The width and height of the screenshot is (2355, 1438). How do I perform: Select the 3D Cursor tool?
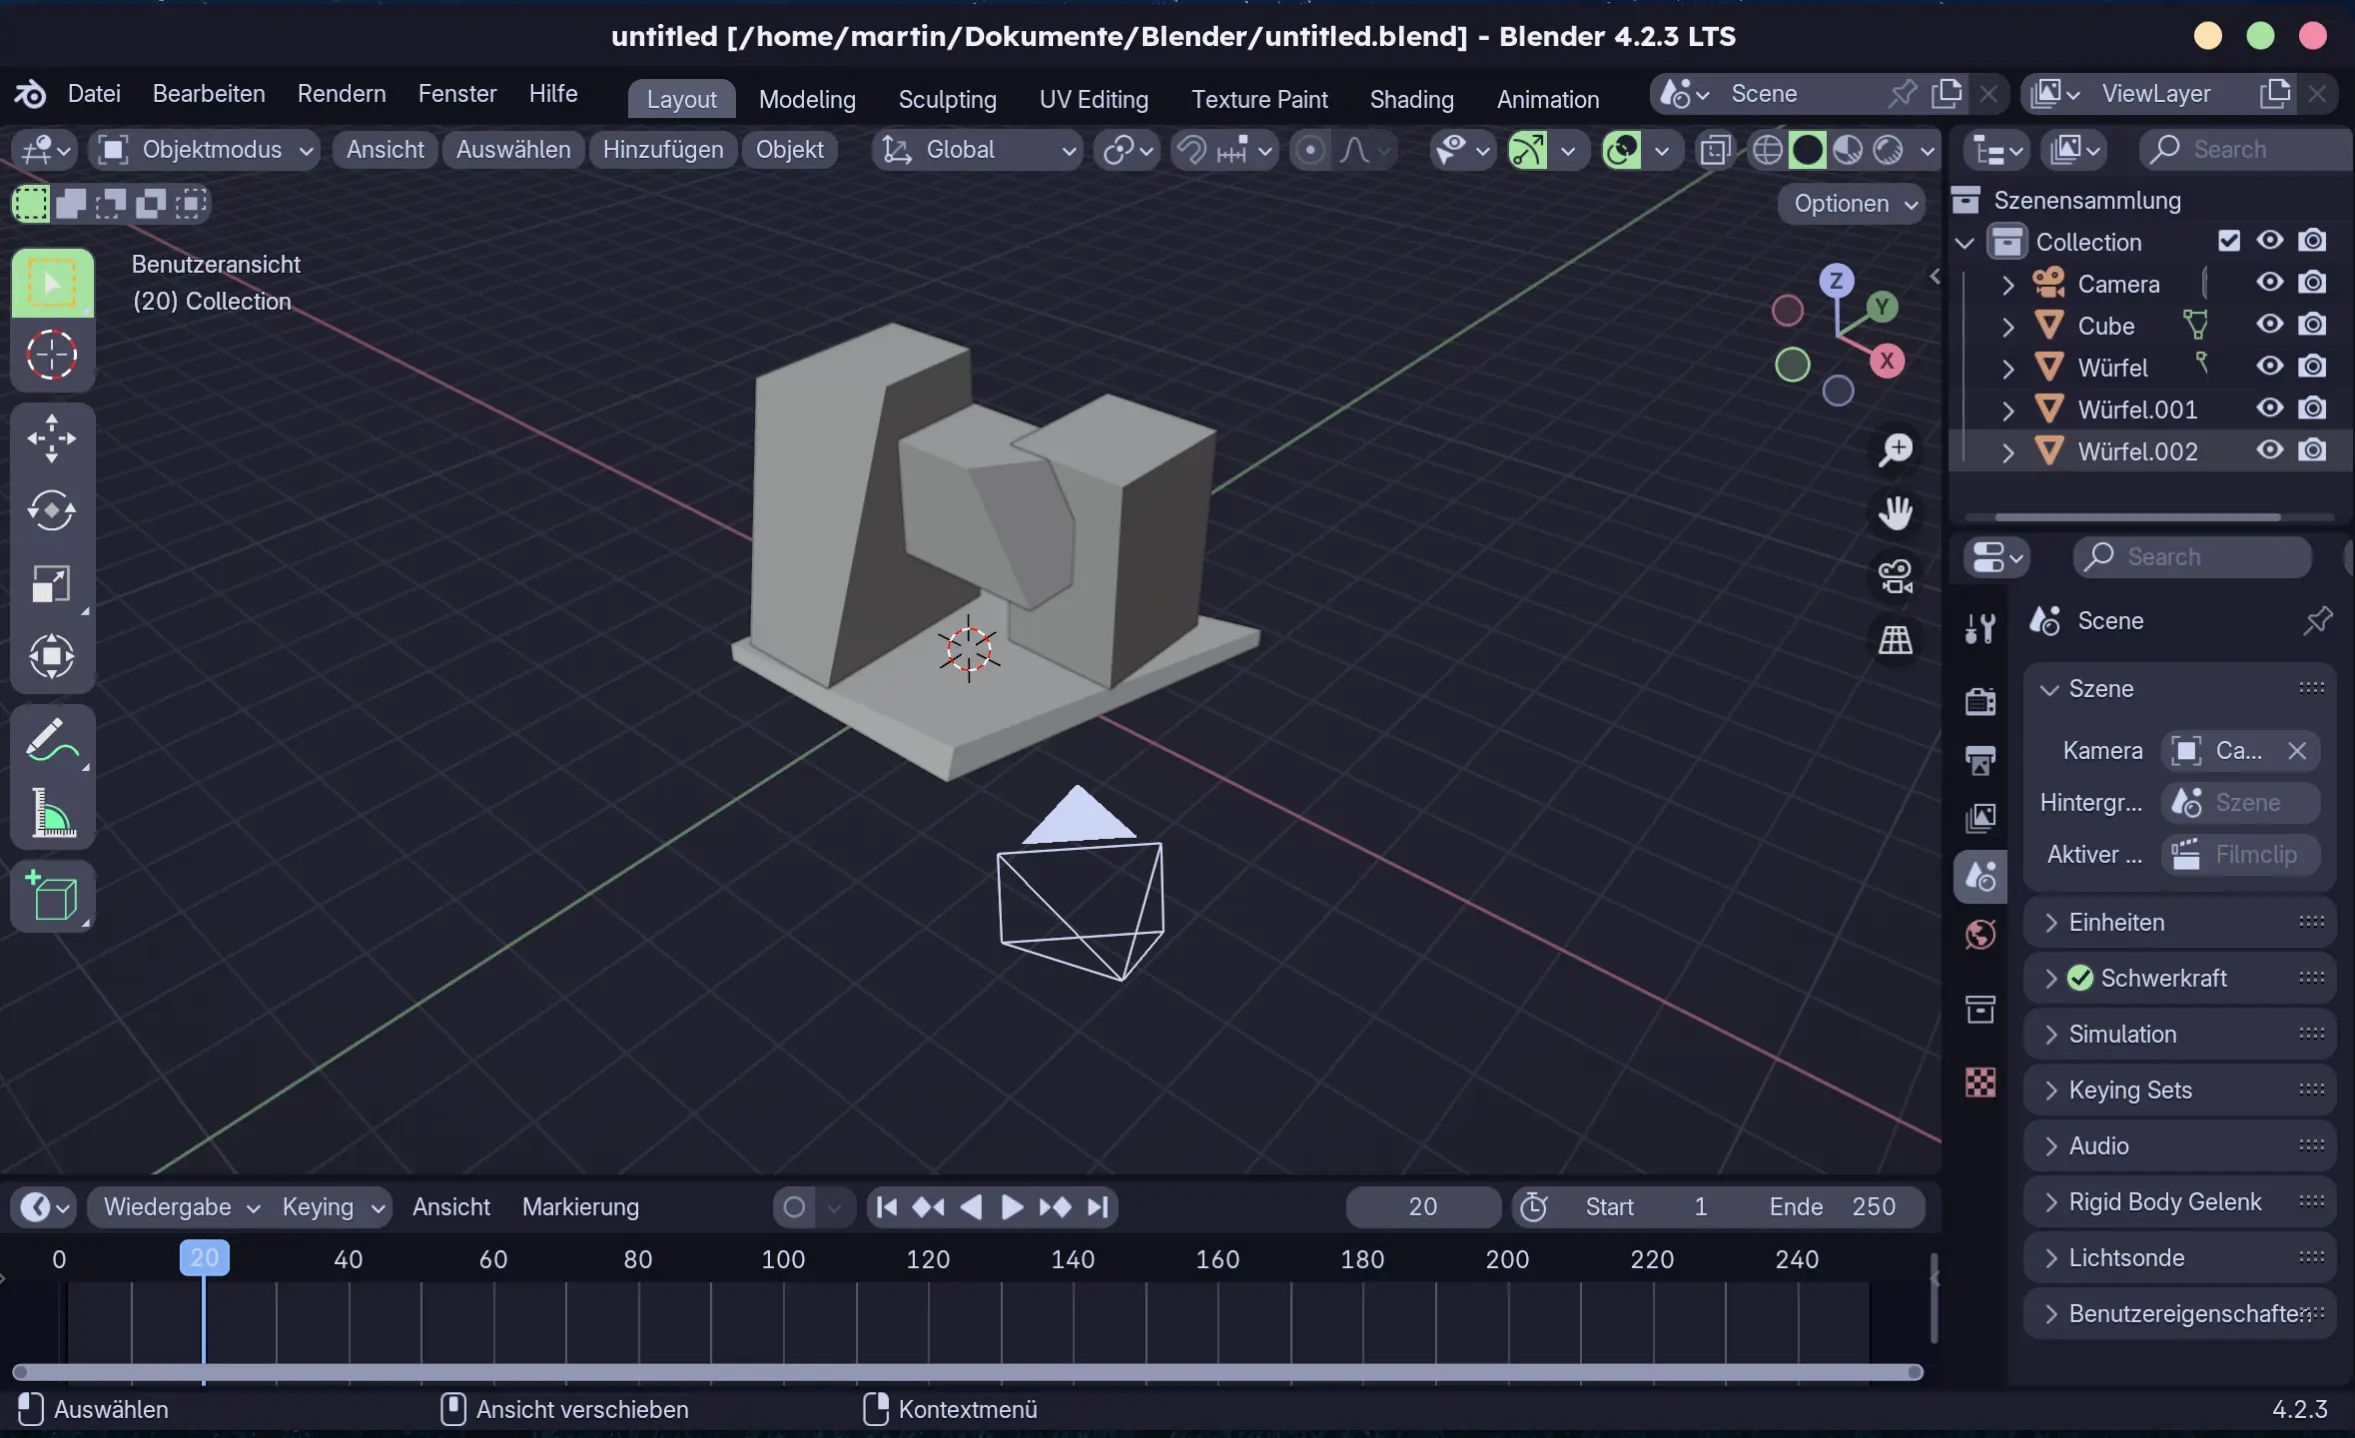pos(51,355)
